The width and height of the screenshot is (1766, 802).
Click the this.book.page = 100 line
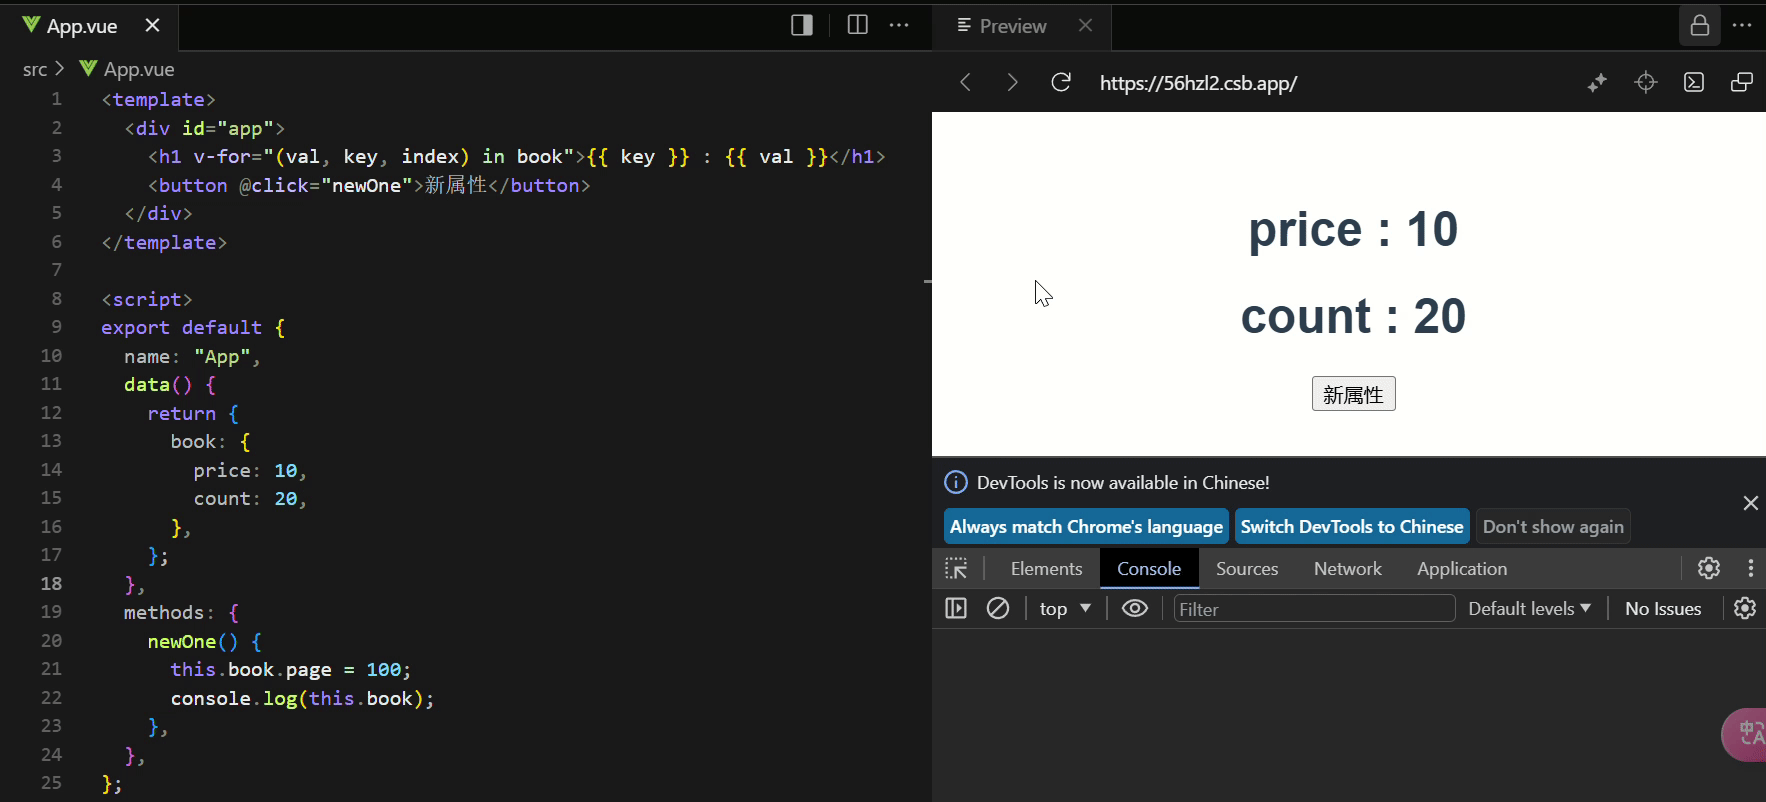click(290, 669)
